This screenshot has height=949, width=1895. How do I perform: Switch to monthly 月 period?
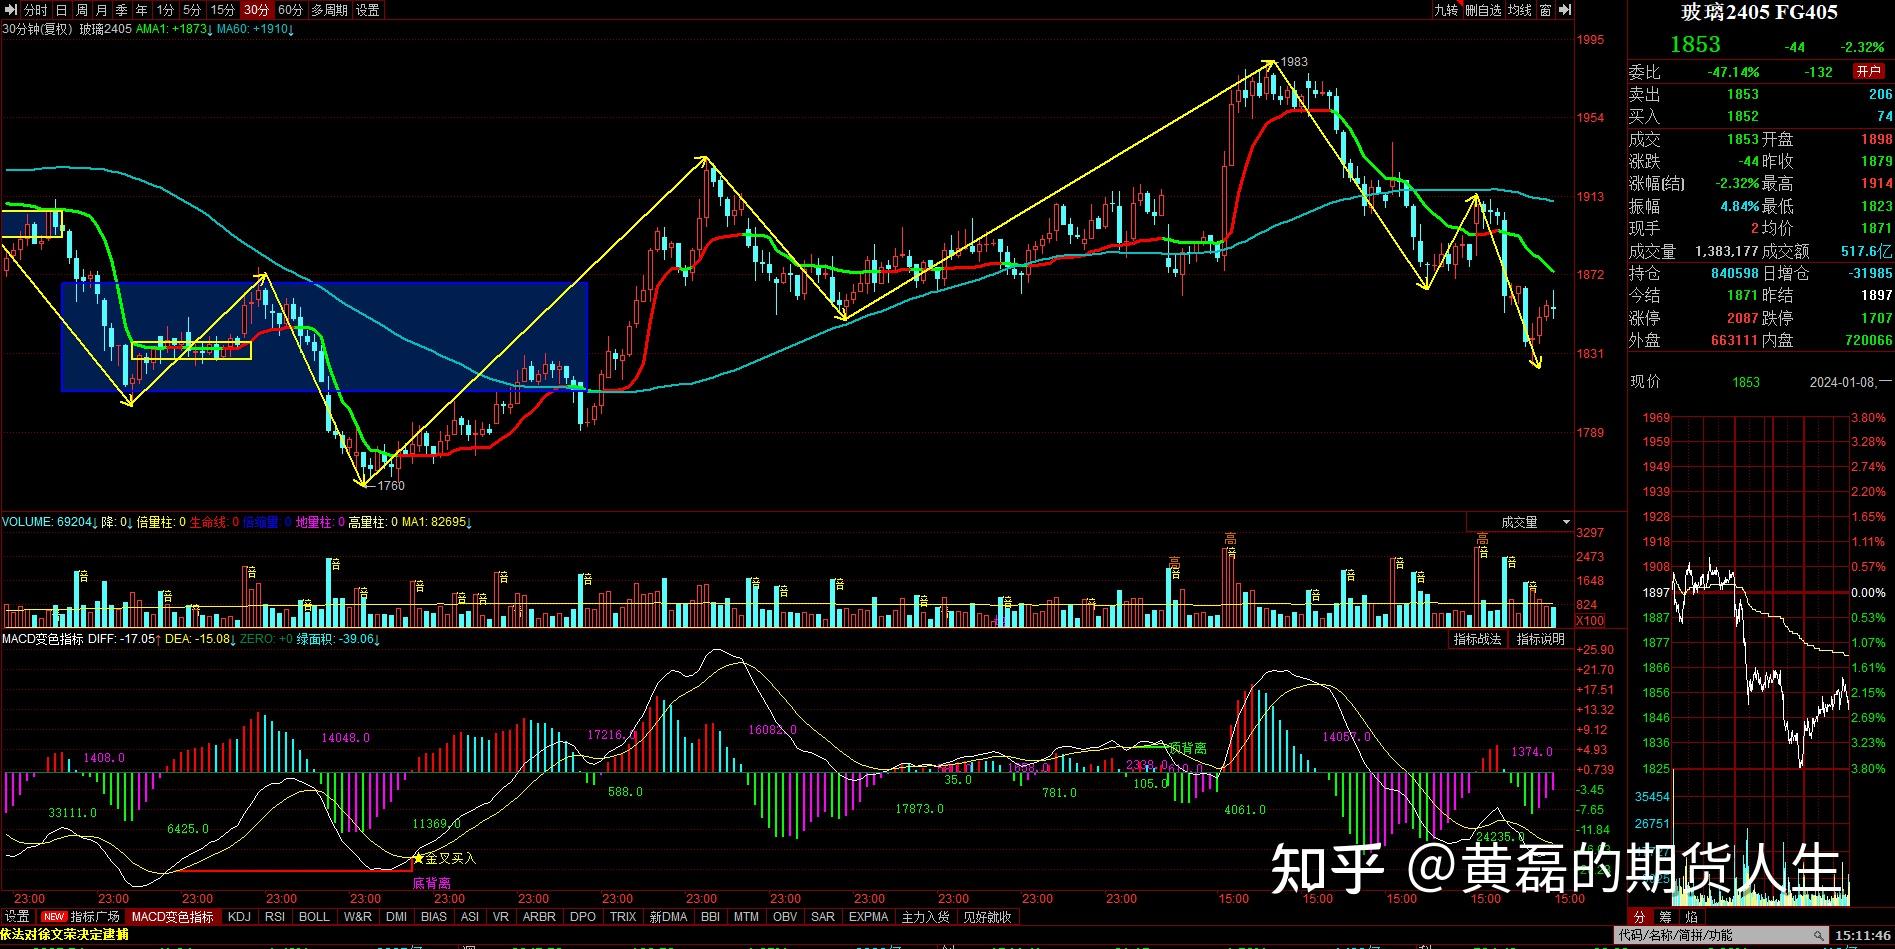(102, 10)
